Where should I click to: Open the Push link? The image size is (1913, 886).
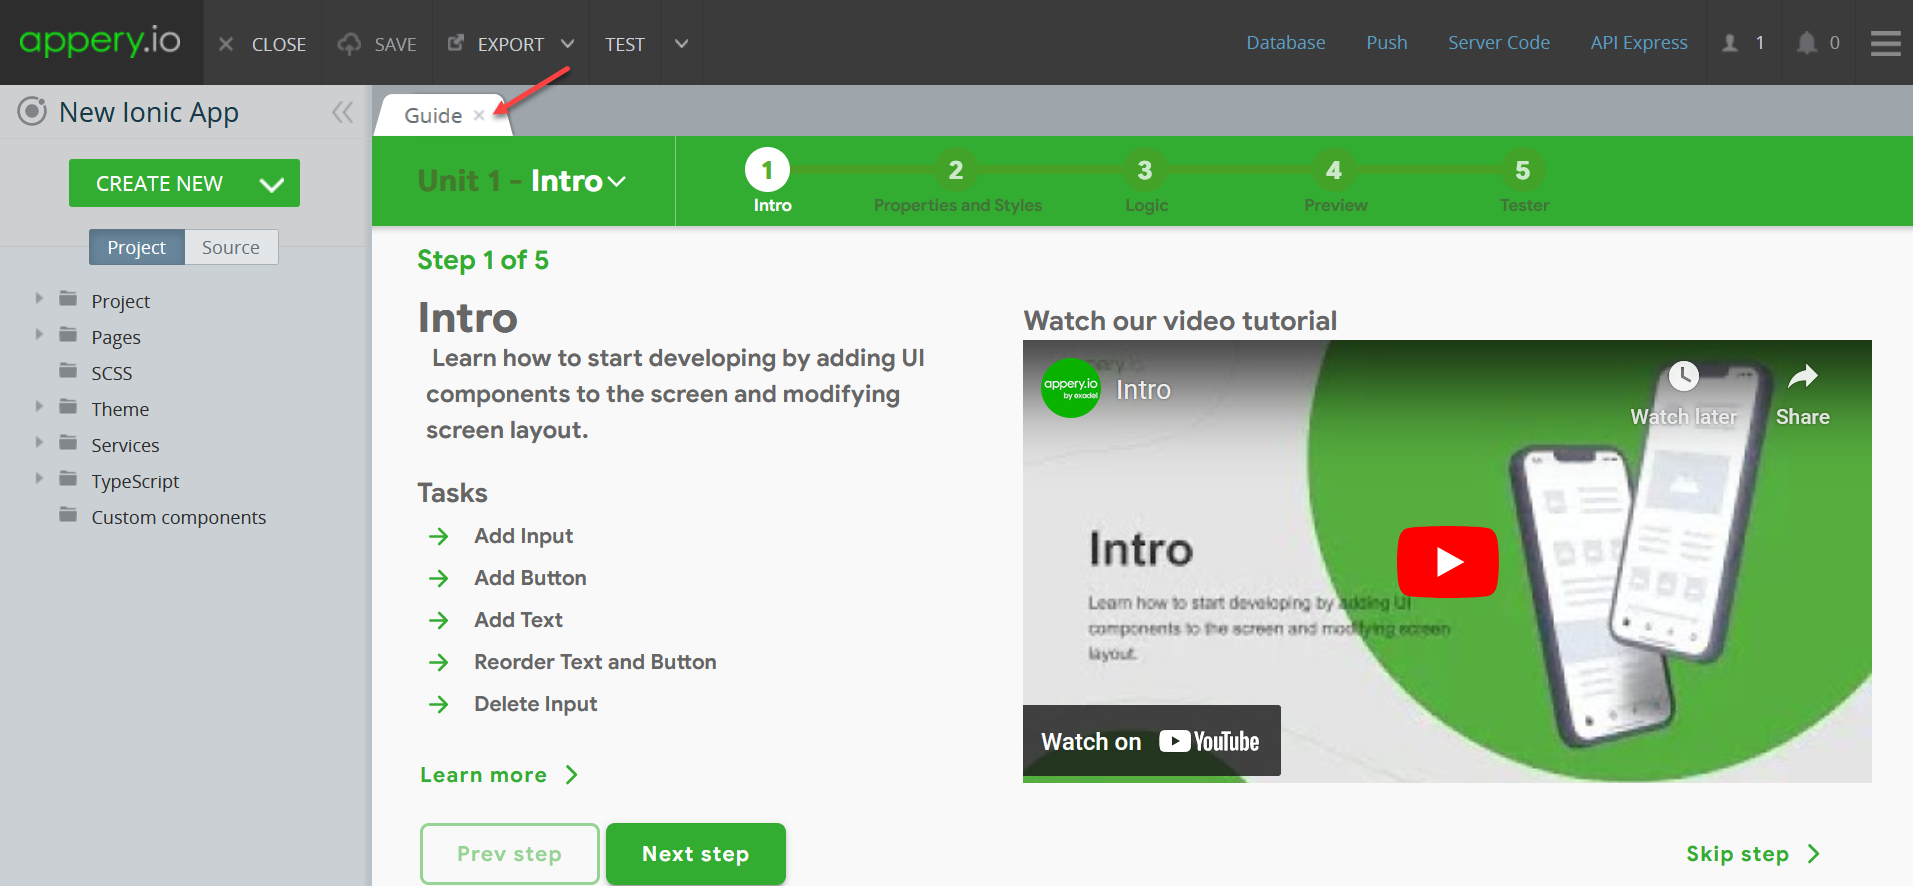[1386, 42]
